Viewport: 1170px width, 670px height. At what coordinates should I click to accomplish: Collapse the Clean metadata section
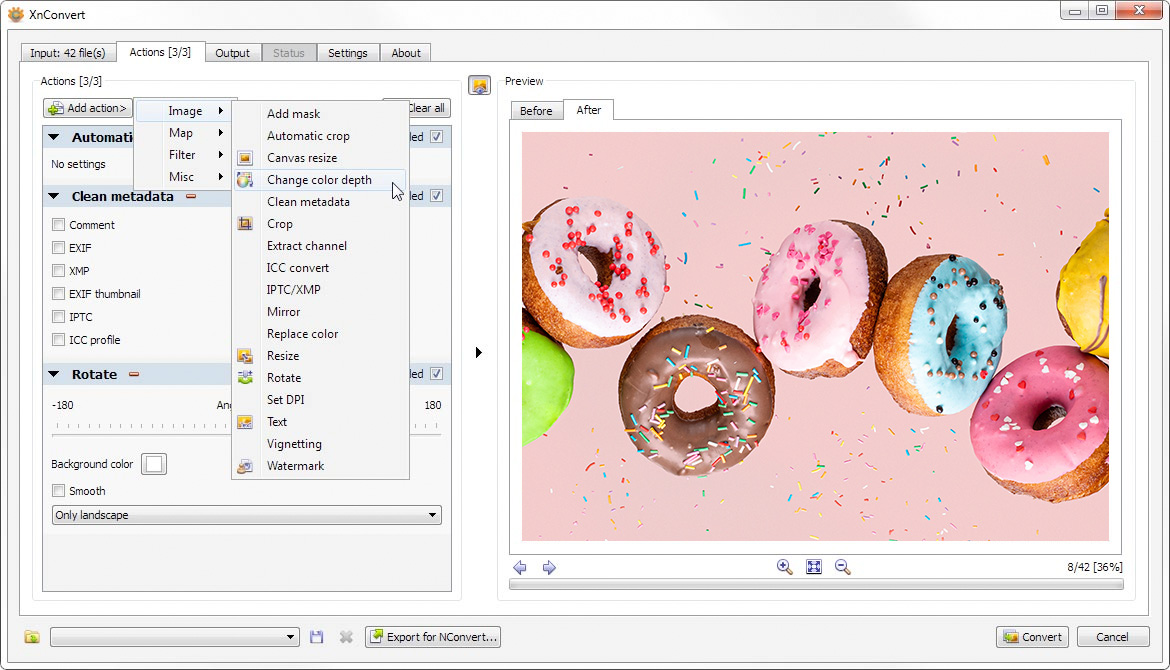(x=54, y=196)
